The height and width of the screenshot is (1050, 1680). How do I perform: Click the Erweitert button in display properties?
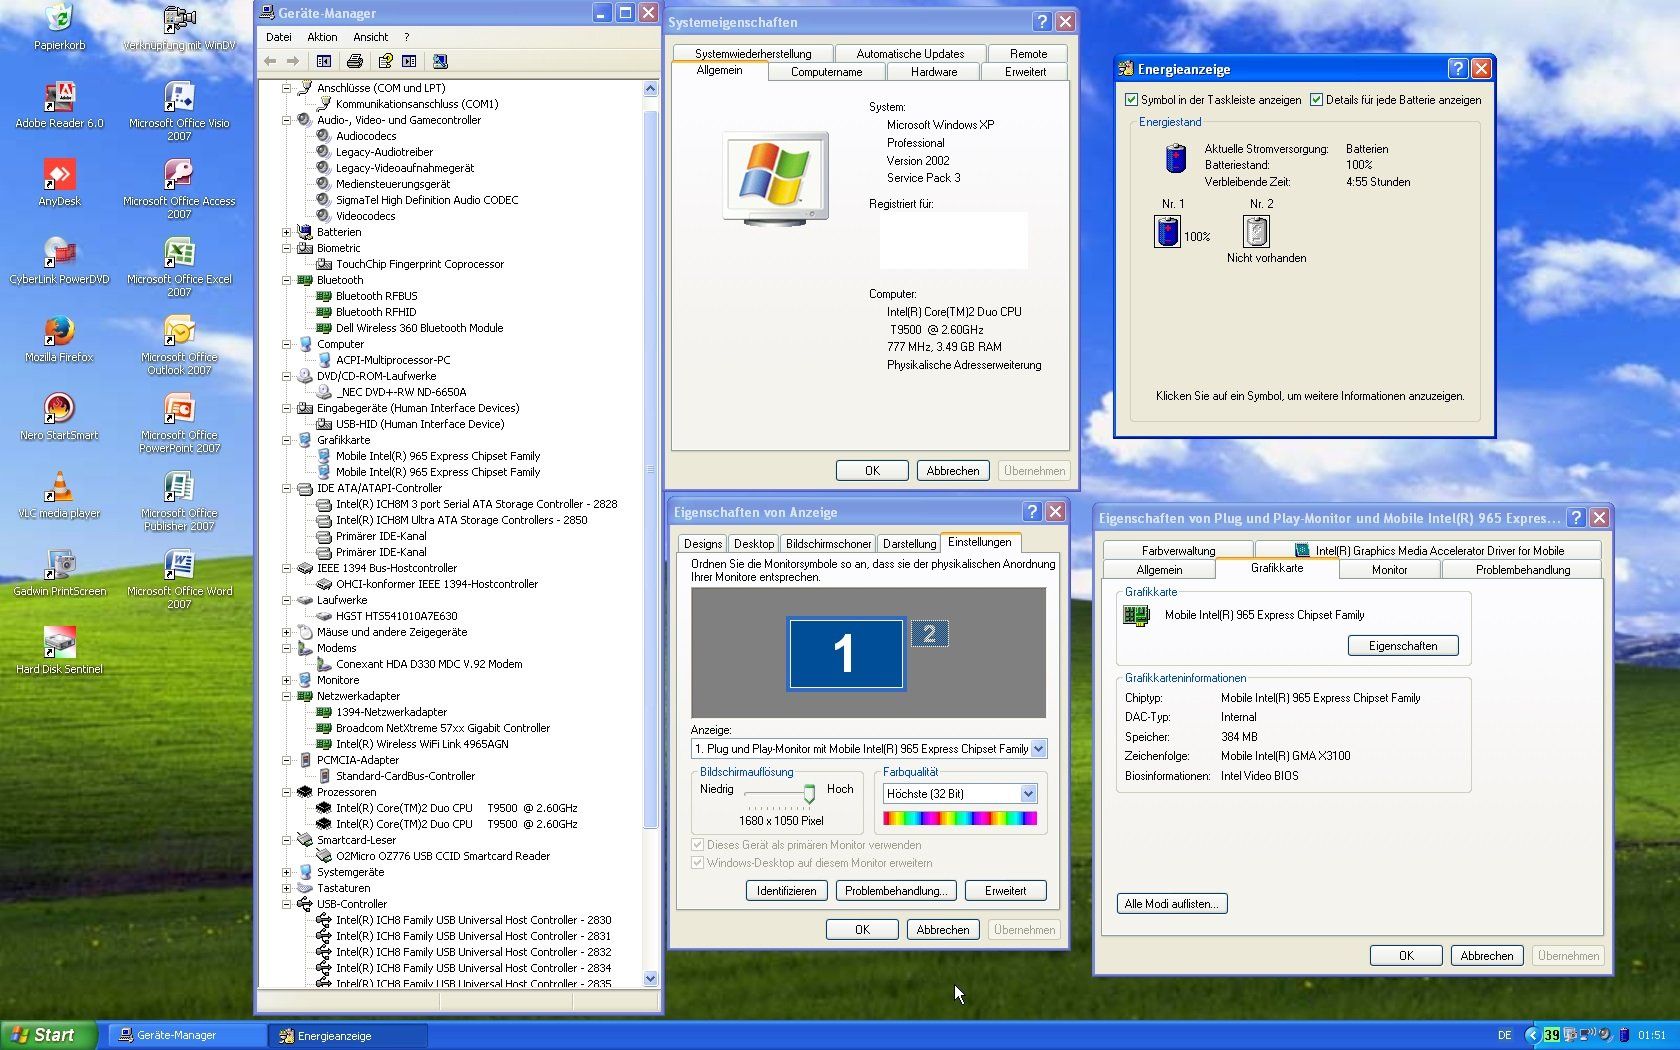(x=1005, y=891)
